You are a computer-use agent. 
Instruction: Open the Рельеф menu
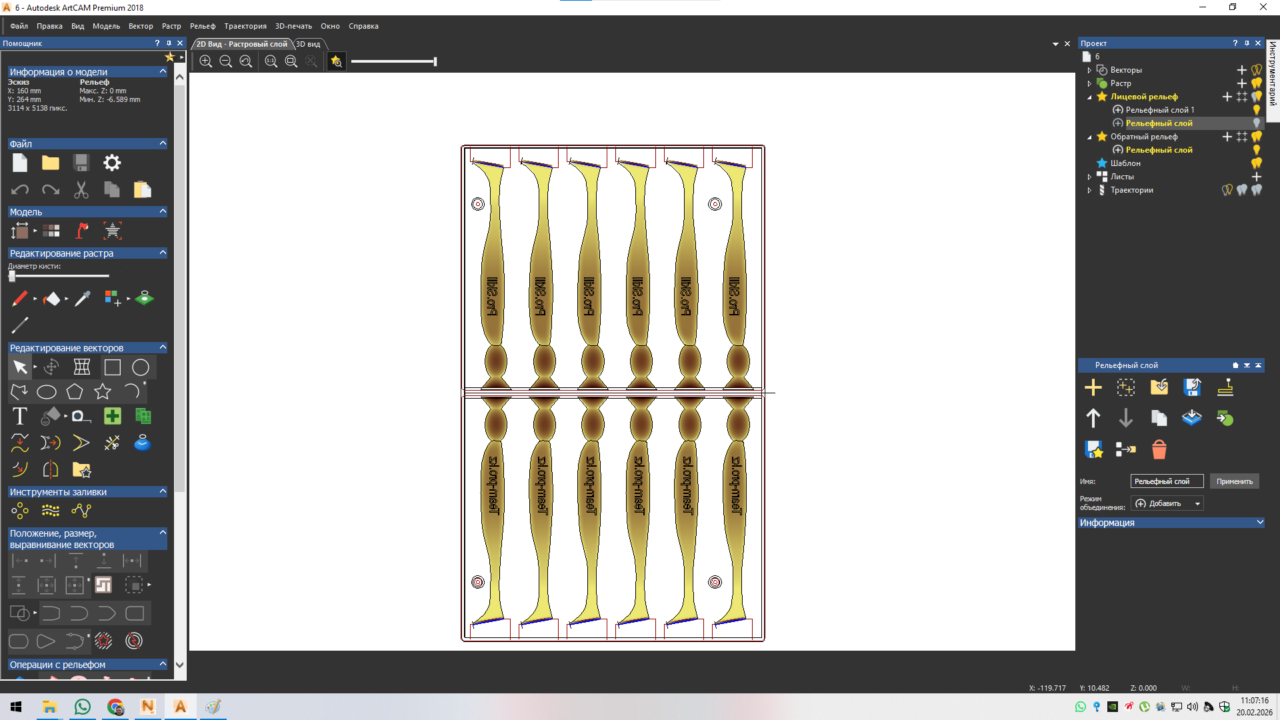pyautogui.click(x=202, y=26)
